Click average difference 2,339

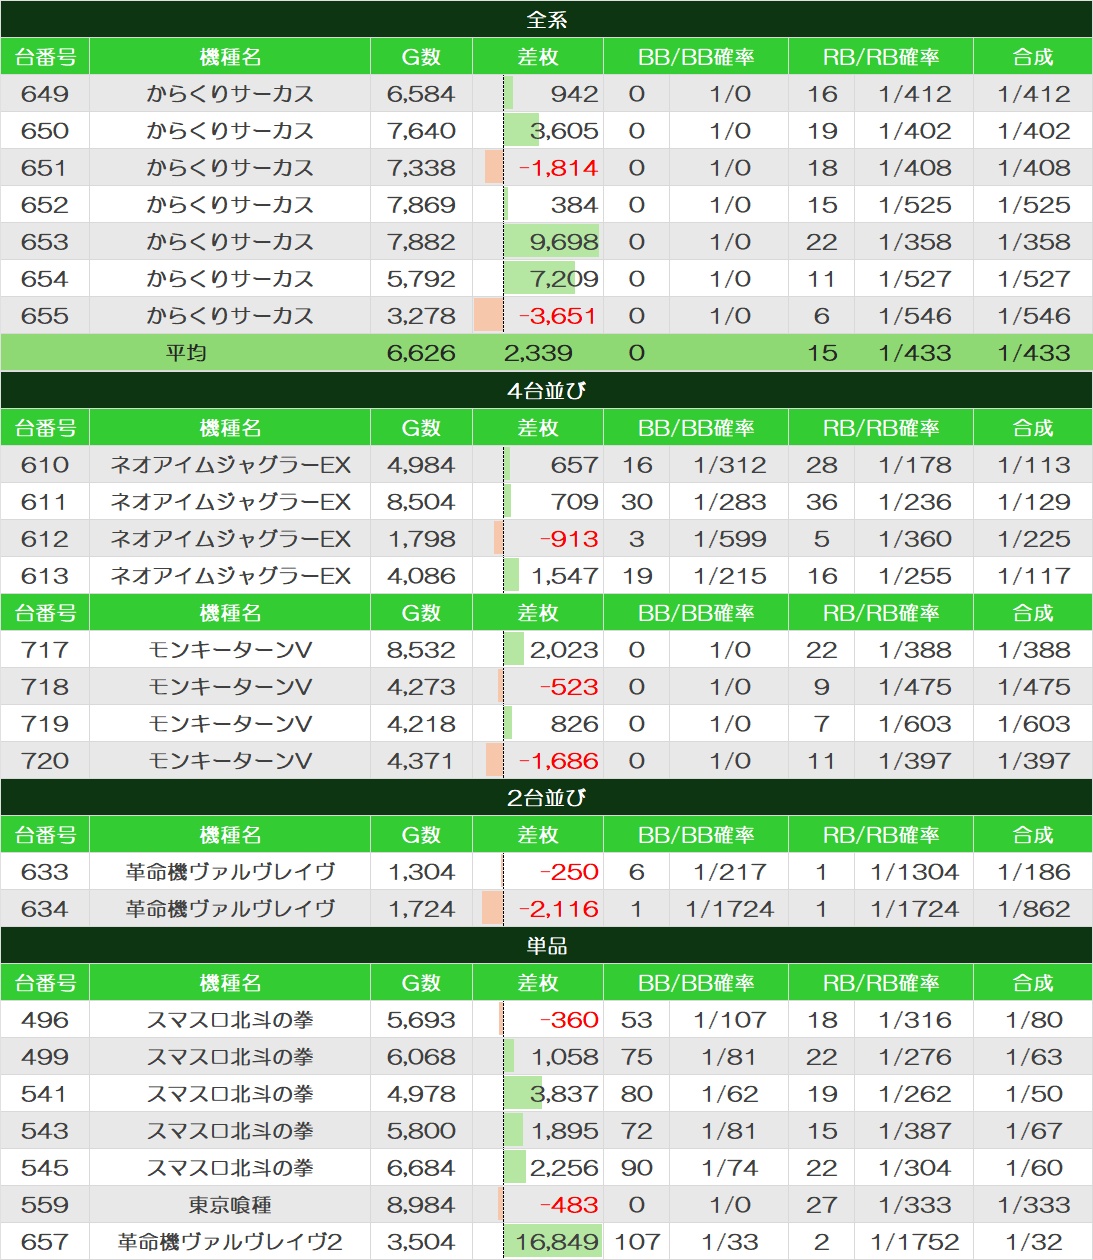pyautogui.click(x=538, y=353)
